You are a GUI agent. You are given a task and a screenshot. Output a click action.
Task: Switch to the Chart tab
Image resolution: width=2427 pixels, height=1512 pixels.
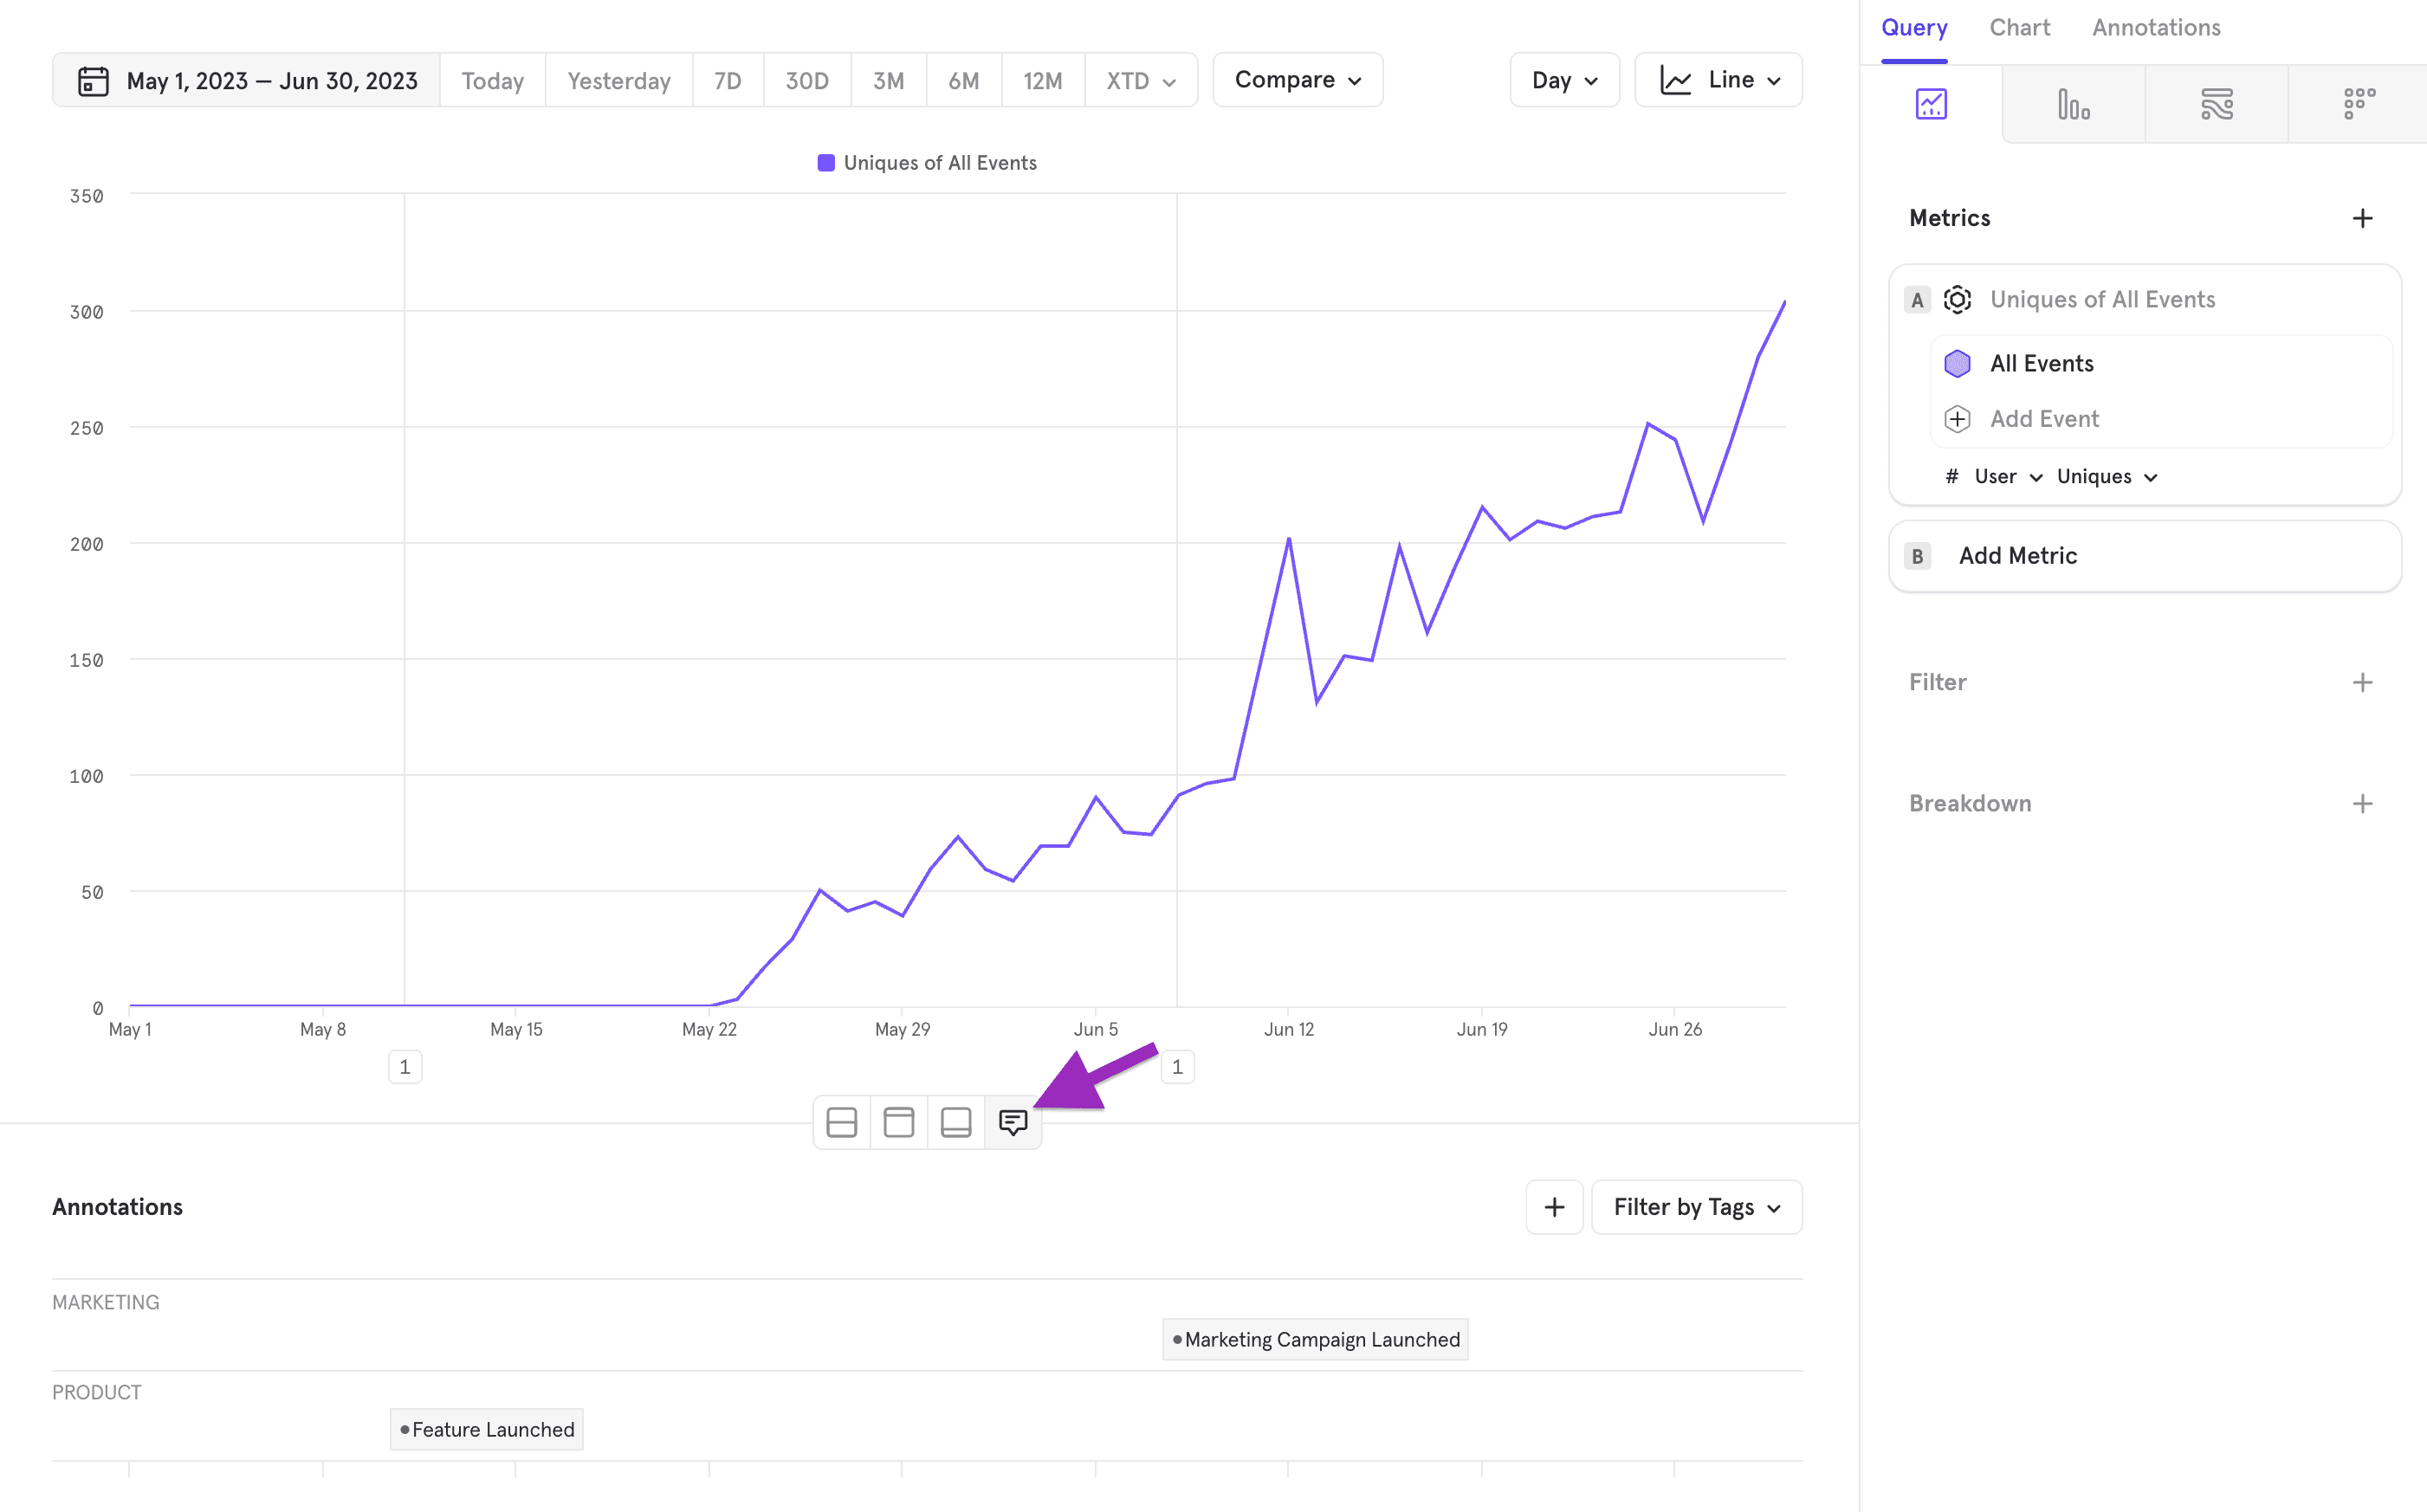click(x=2019, y=27)
